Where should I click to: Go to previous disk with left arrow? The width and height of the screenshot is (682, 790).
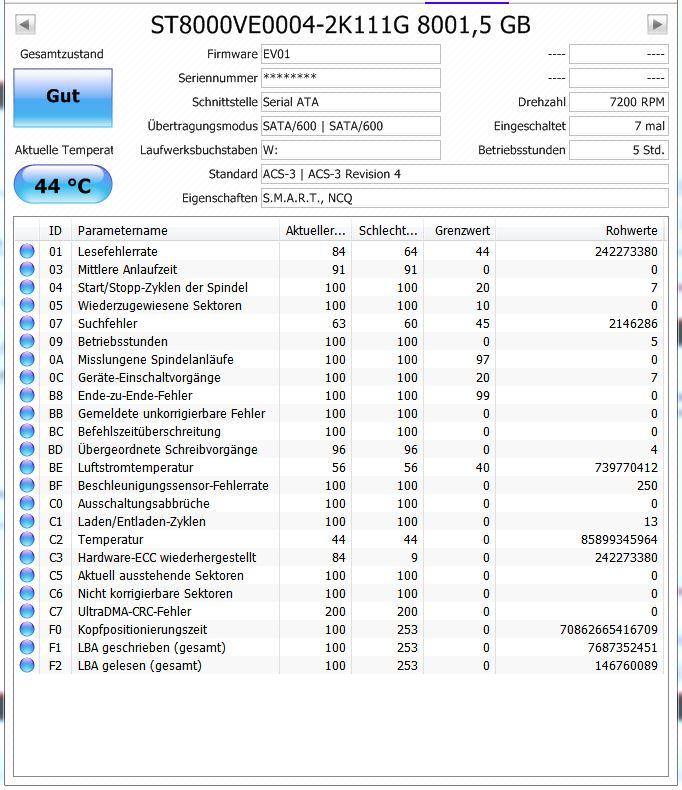coord(25,24)
